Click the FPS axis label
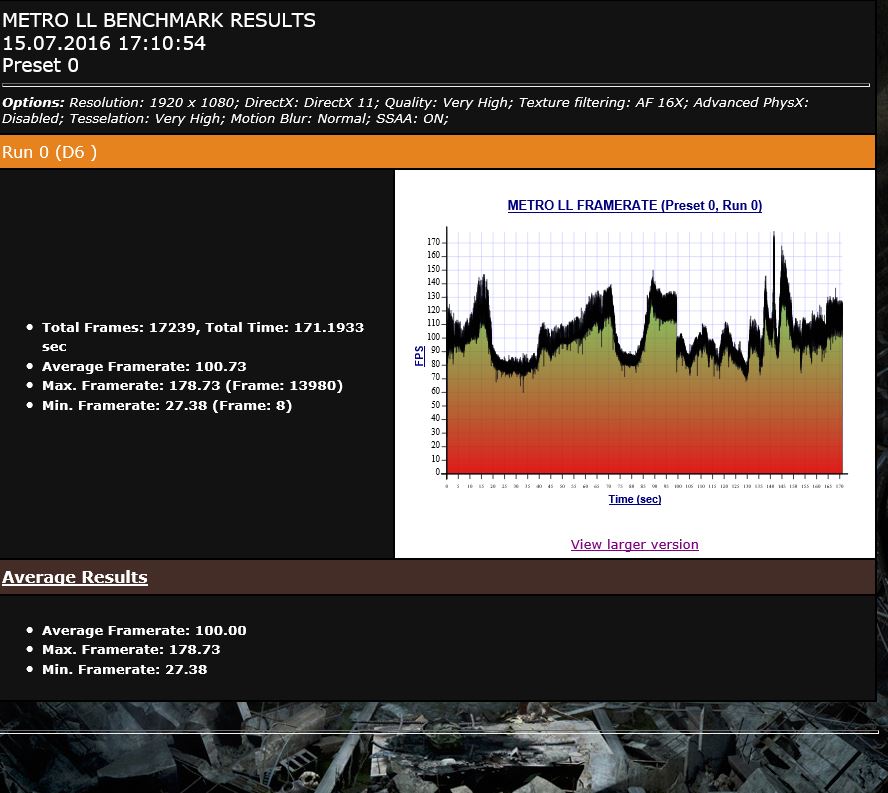 click(x=420, y=356)
